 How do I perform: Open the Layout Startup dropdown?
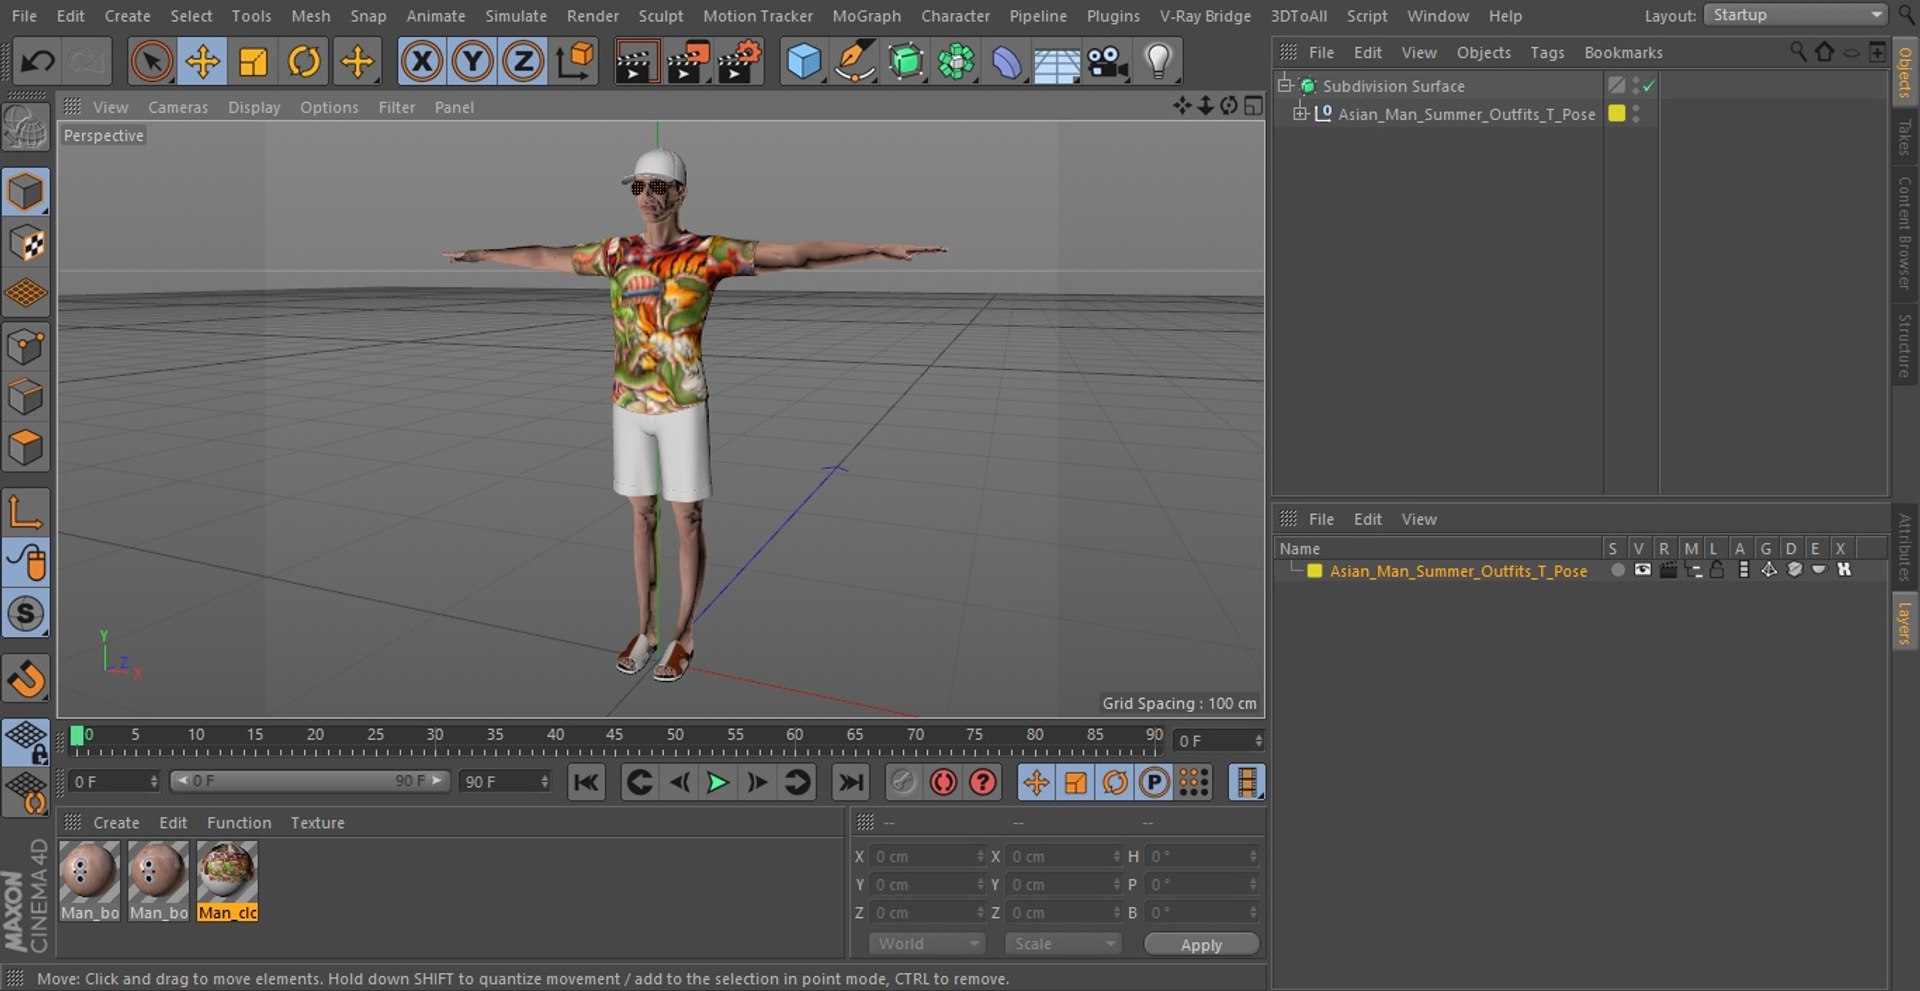click(1795, 15)
